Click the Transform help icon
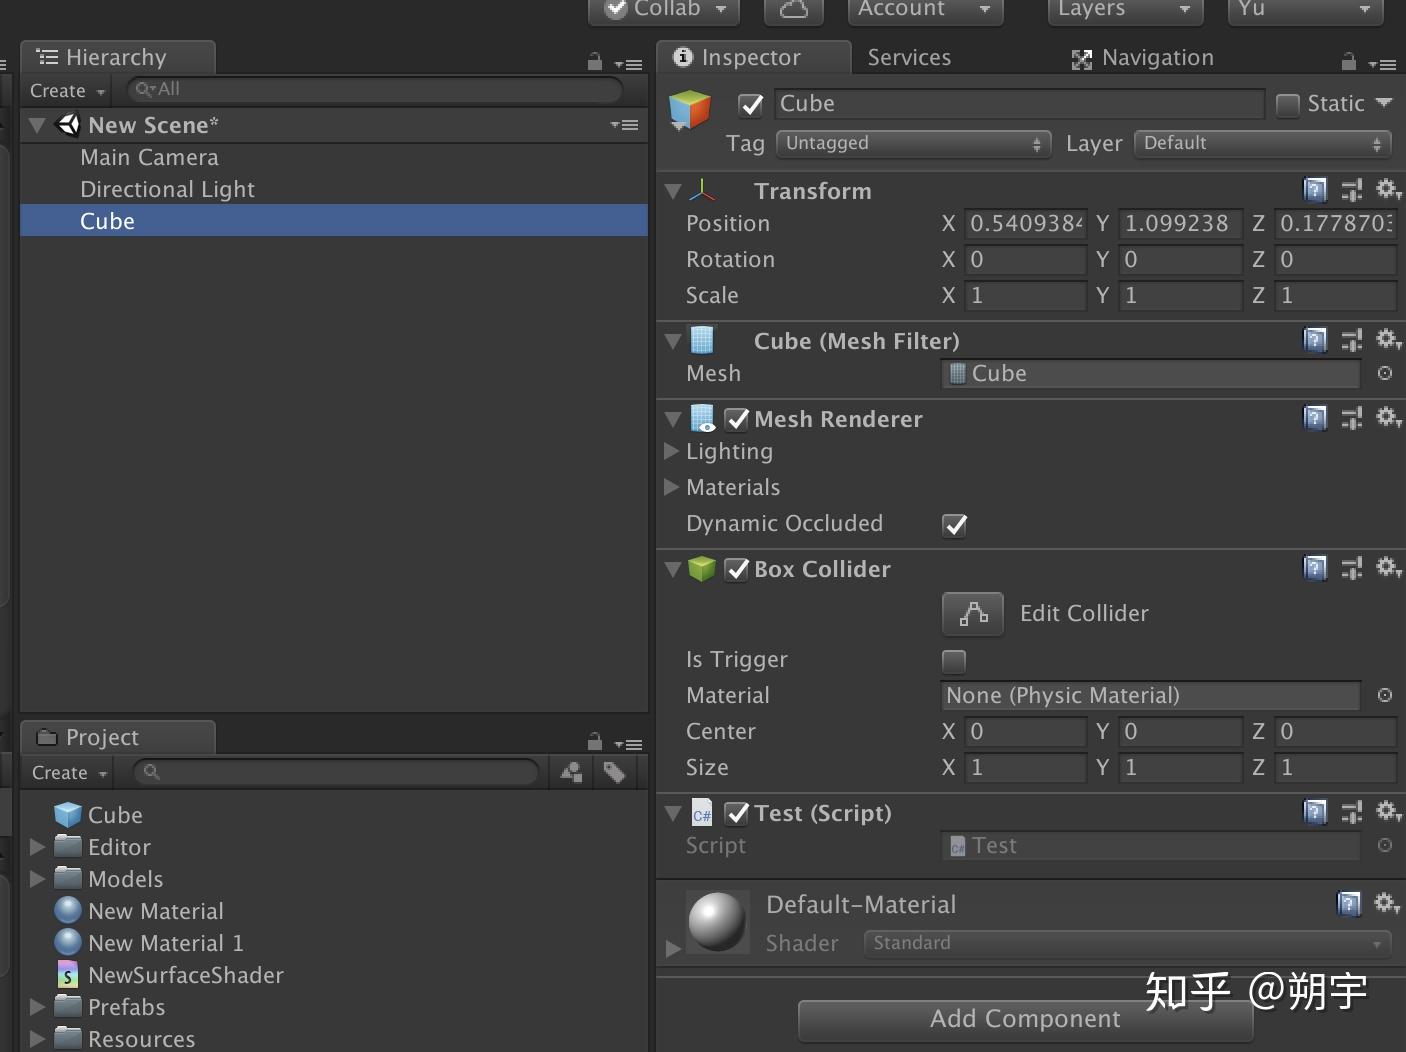 [x=1315, y=190]
